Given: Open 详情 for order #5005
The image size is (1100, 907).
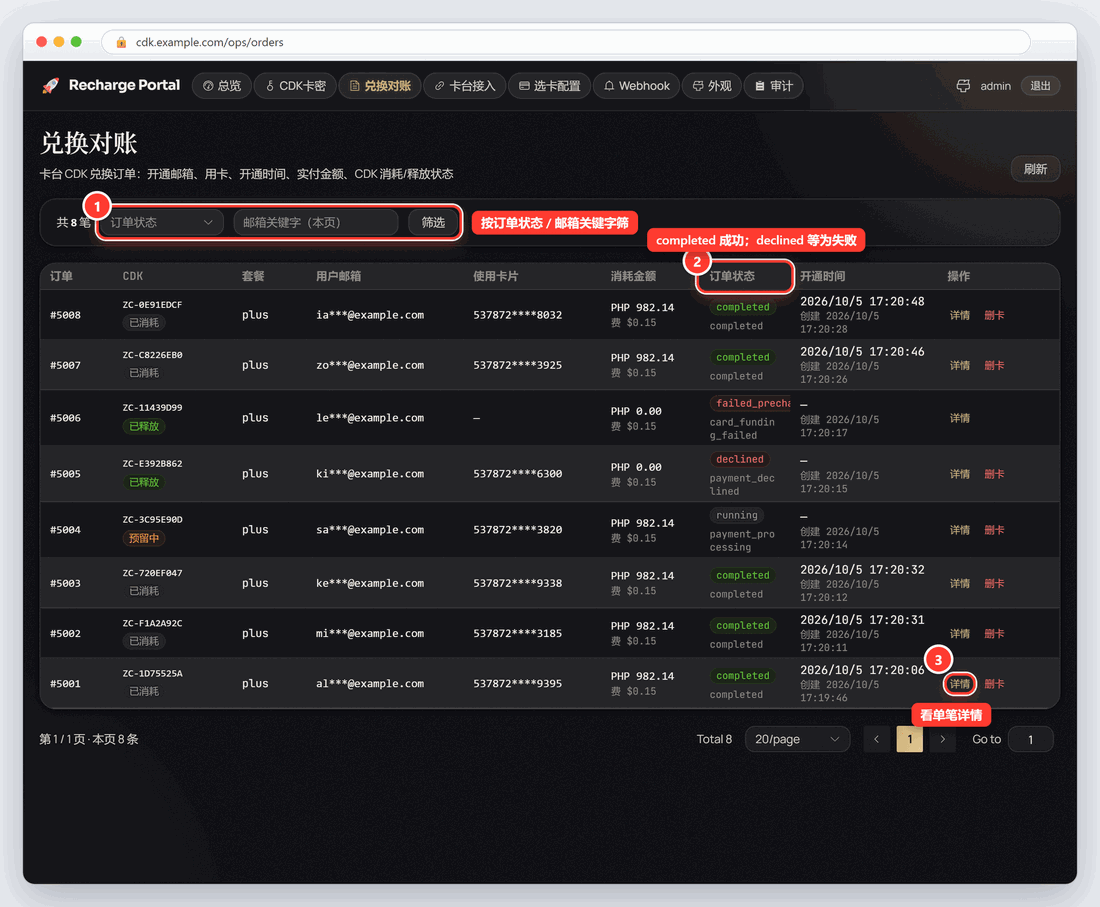Looking at the screenshot, I should click(x=960, y=474).
